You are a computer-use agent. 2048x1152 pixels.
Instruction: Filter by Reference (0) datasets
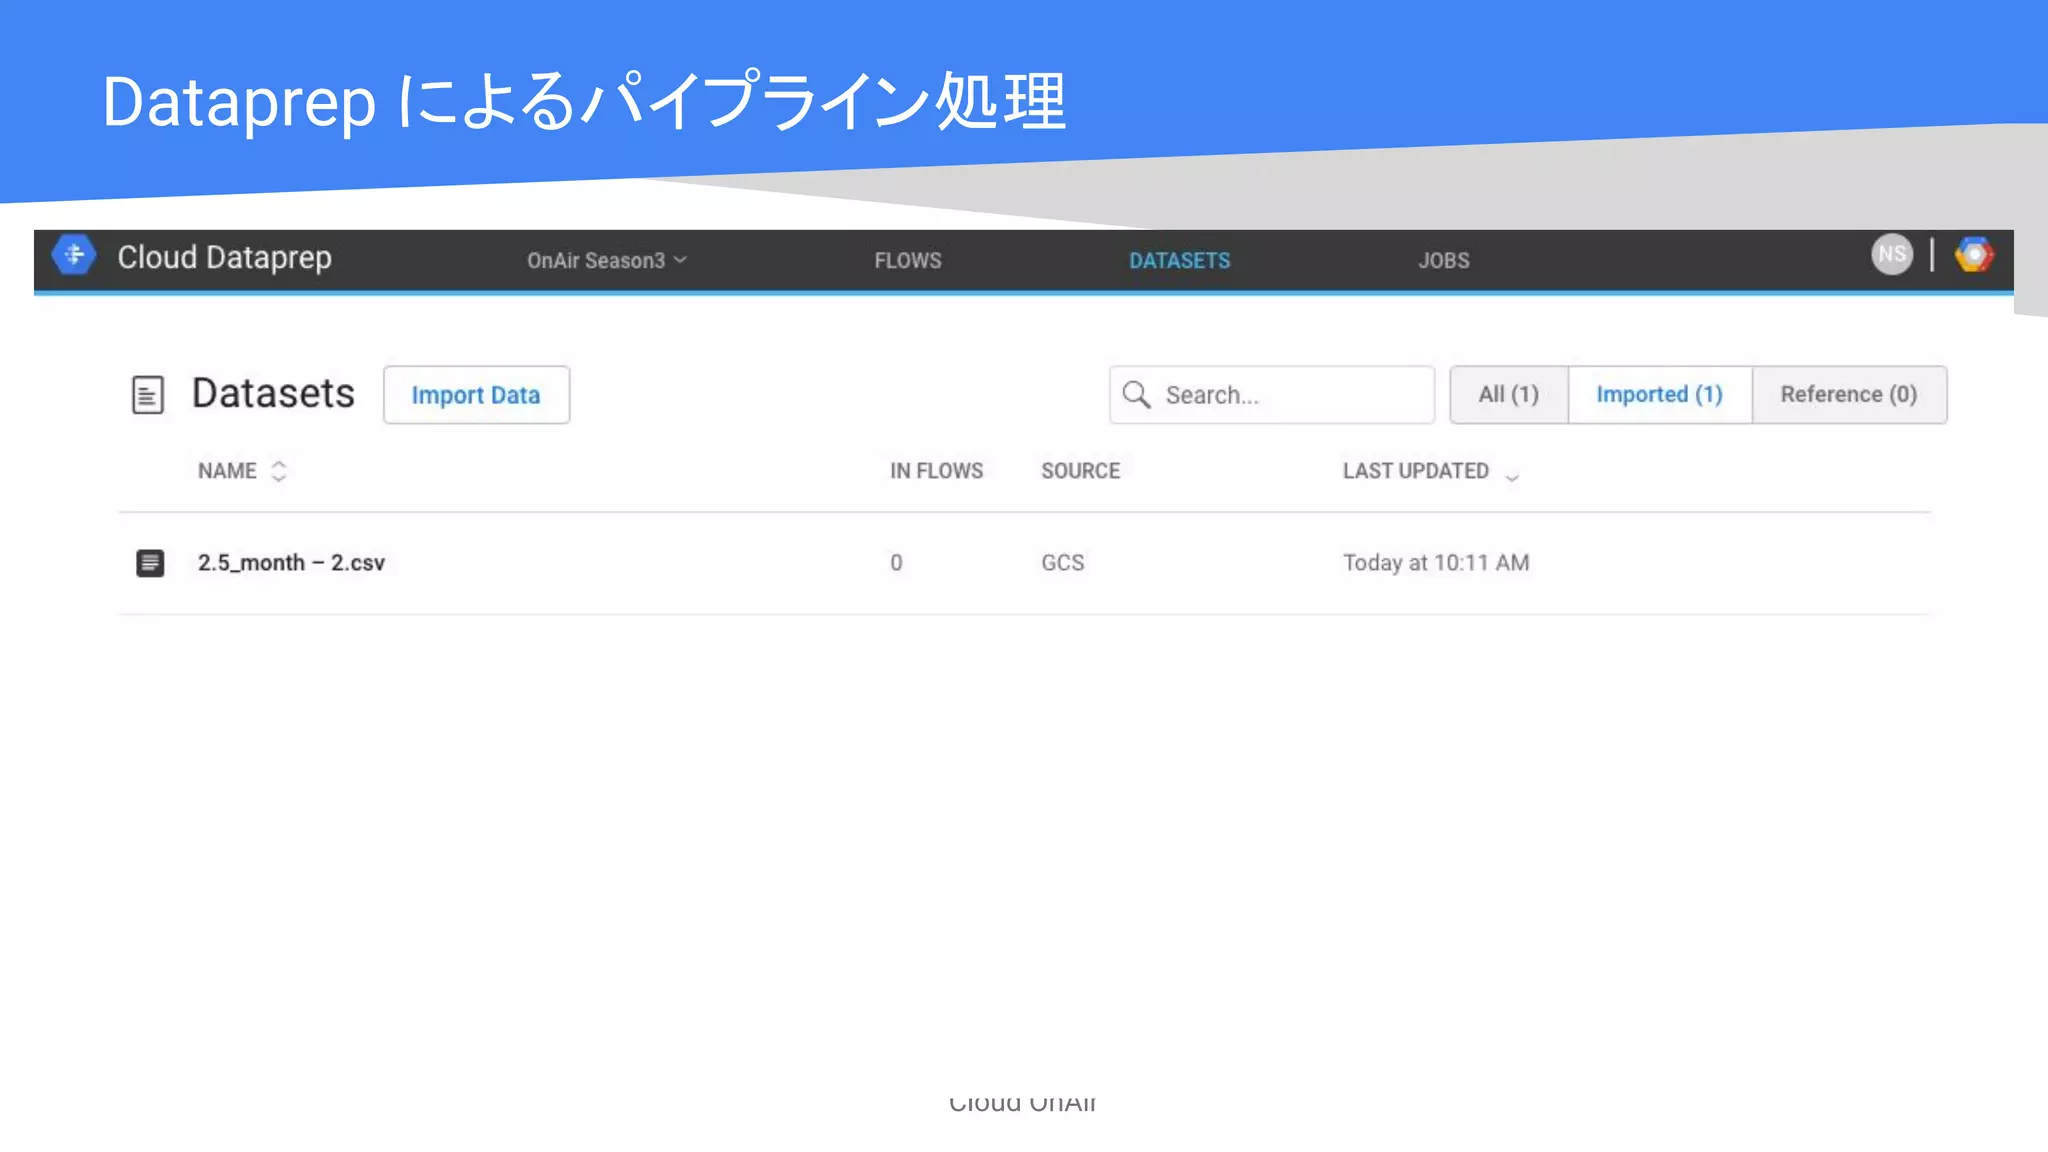coord(1849,395)
